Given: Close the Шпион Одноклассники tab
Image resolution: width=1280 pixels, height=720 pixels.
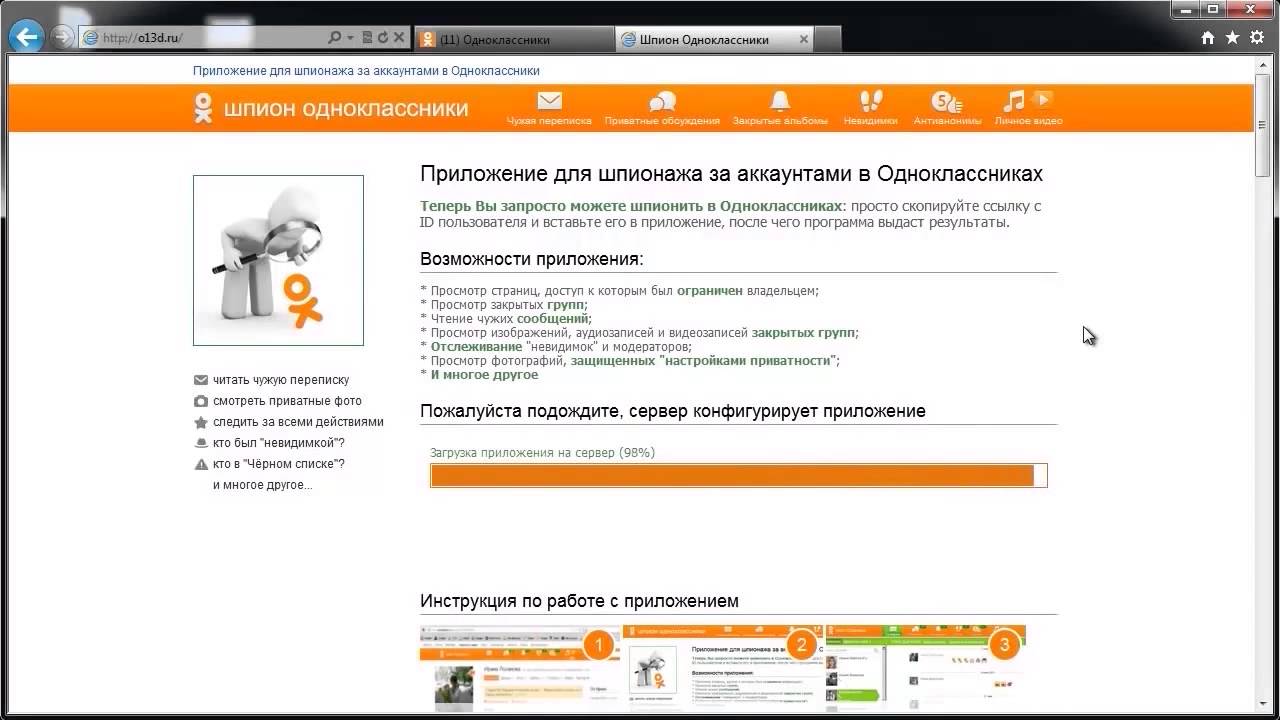Looking at the screenshot, I should [x=804, y=40].
